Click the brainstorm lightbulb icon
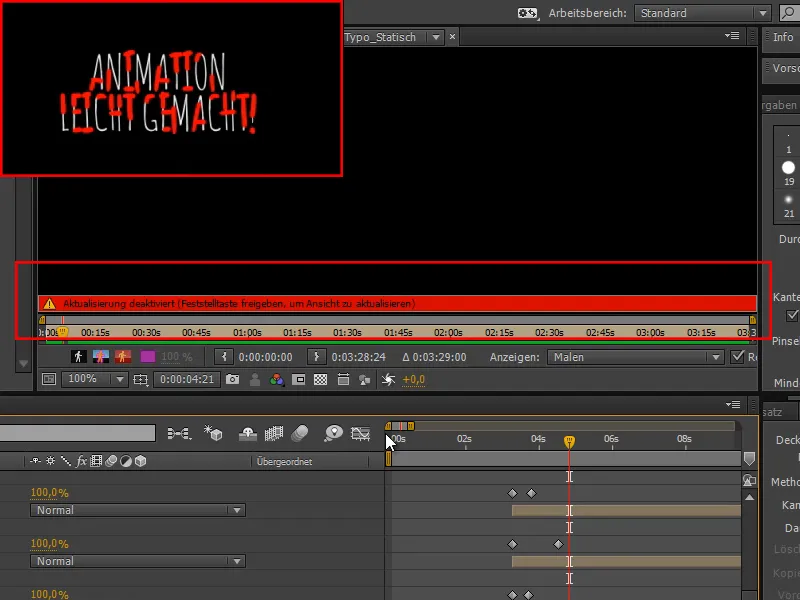The image size is (800, 600). [x=333, y=433]
